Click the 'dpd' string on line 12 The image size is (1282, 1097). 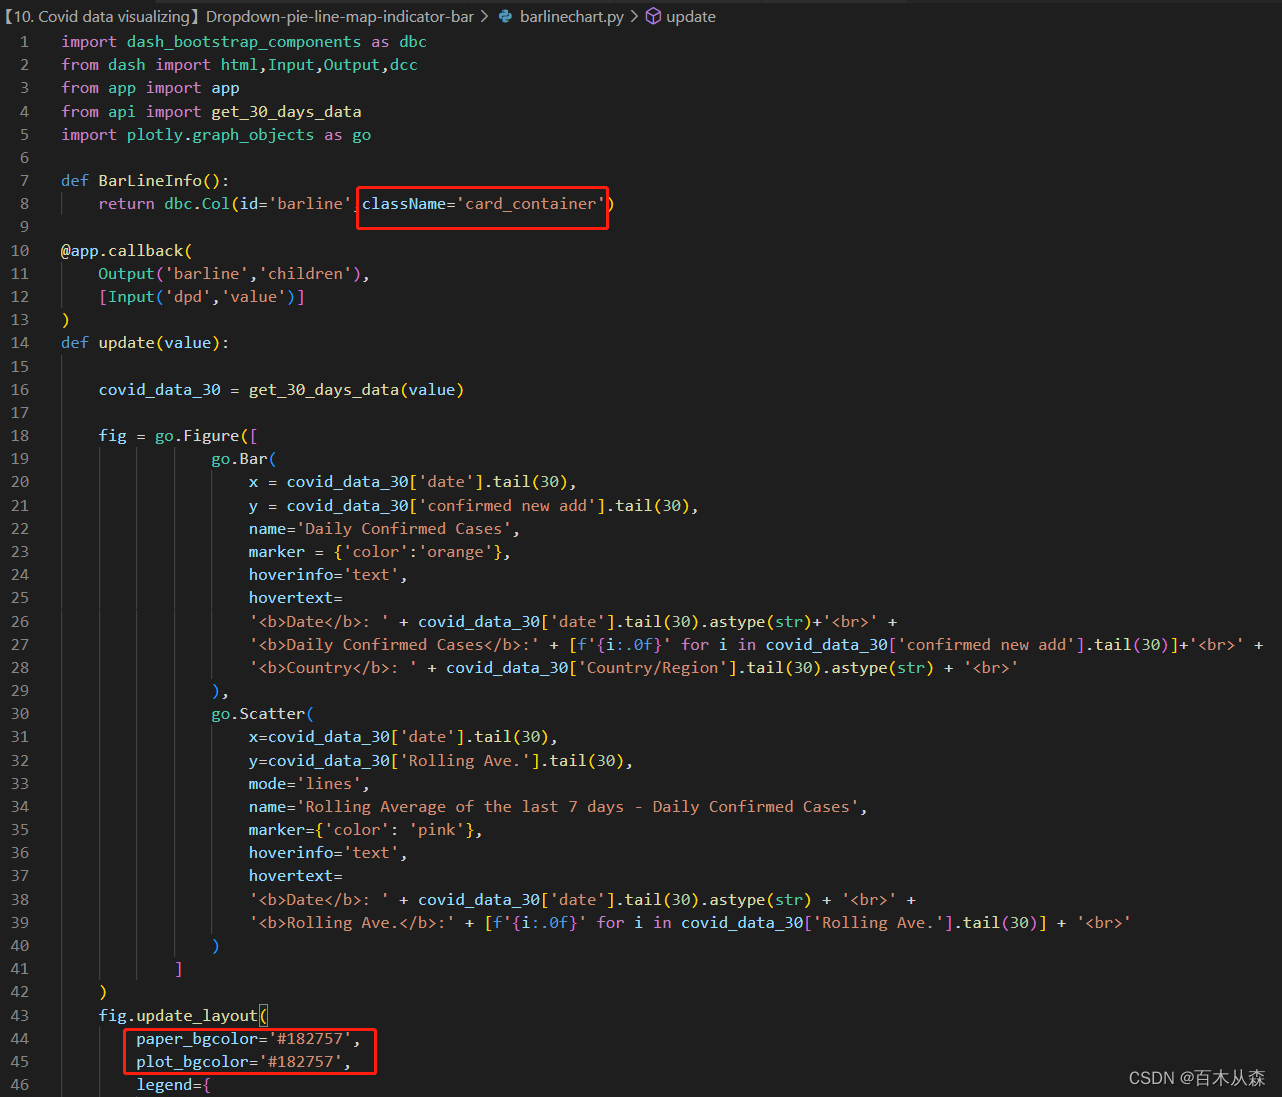tap(188, 297)
